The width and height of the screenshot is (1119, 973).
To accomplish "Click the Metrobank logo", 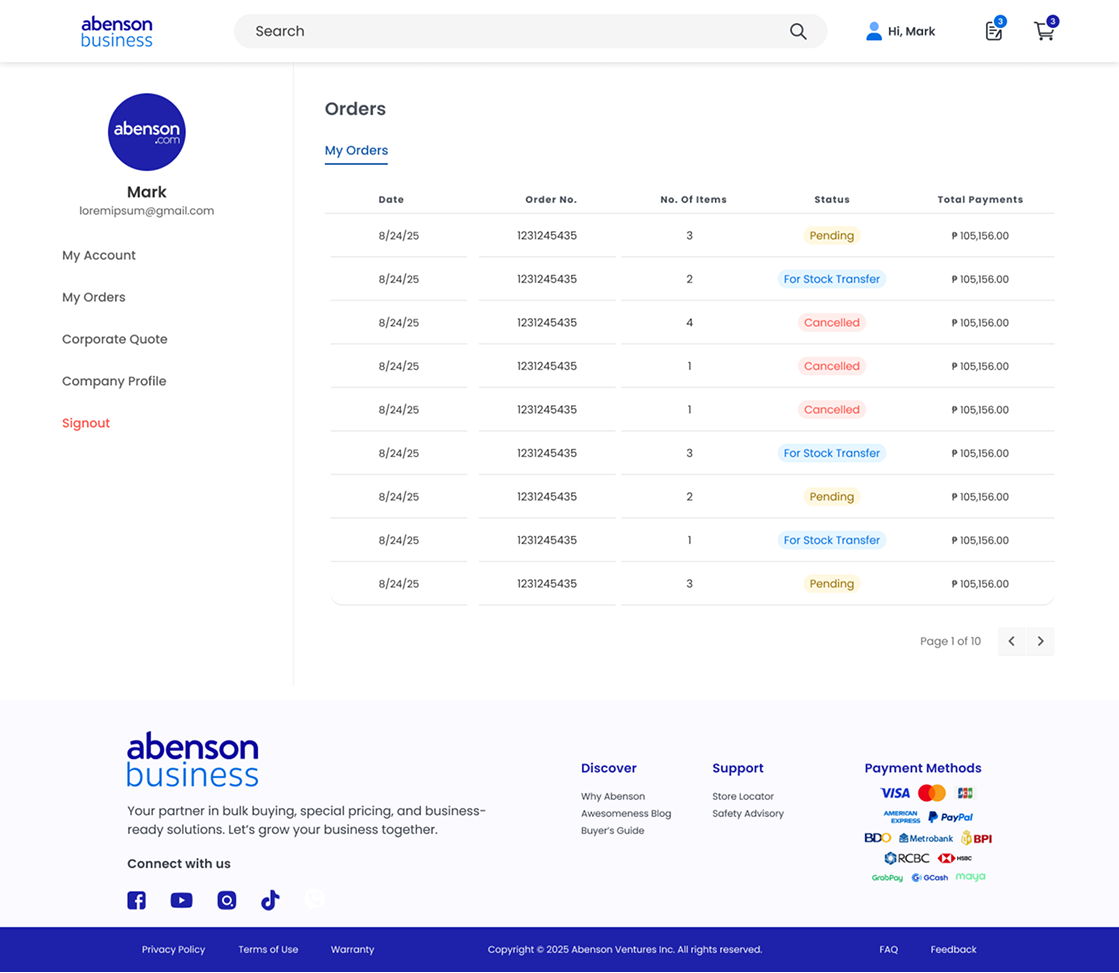I will coord(926,838).
